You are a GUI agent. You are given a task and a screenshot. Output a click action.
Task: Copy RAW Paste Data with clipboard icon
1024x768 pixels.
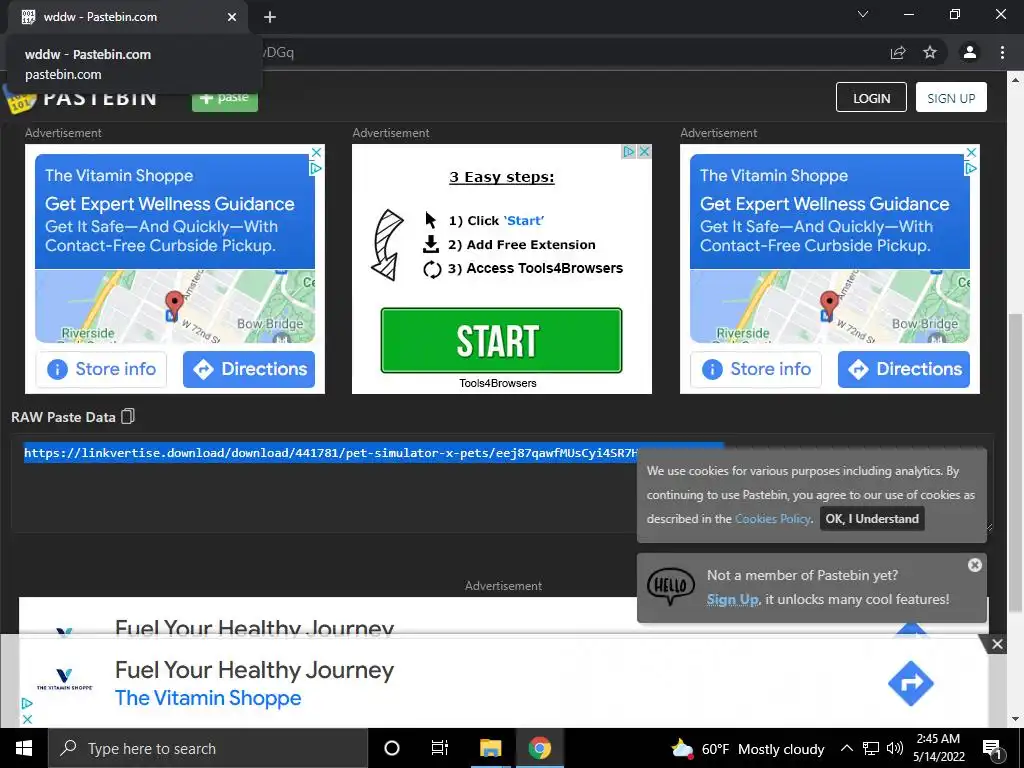(x=128, y=417)
